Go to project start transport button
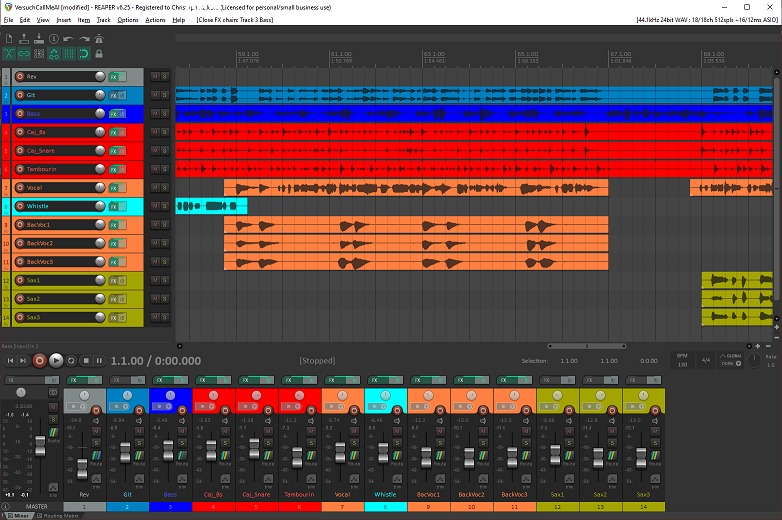Screen dimensions: 782x520 point(10,360)
